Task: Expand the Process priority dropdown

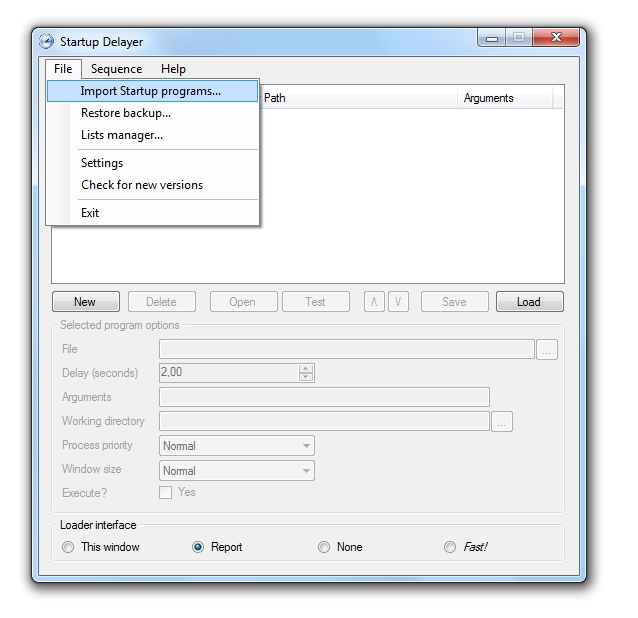Action: tap(237, 446)
